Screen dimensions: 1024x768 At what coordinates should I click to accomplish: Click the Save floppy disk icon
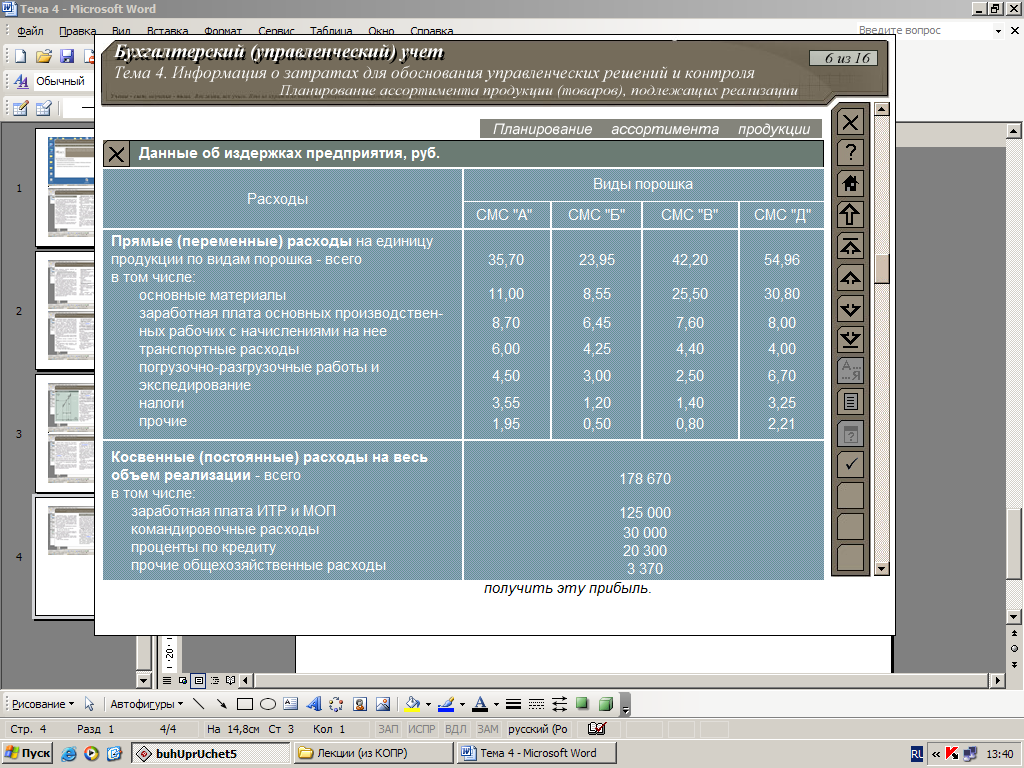(67, 56)
